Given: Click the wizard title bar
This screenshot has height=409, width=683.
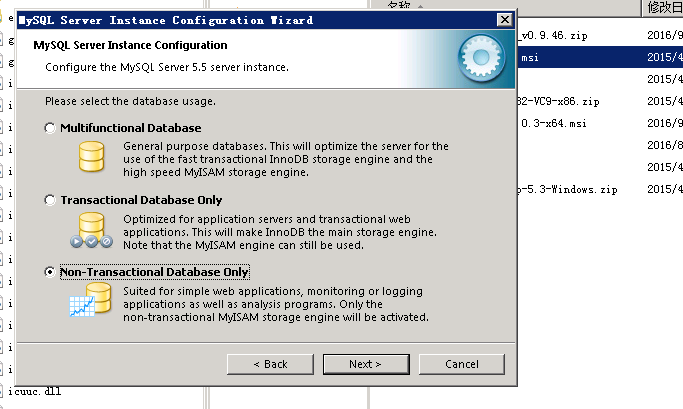Looking at the screenshot, I should 250,20.
